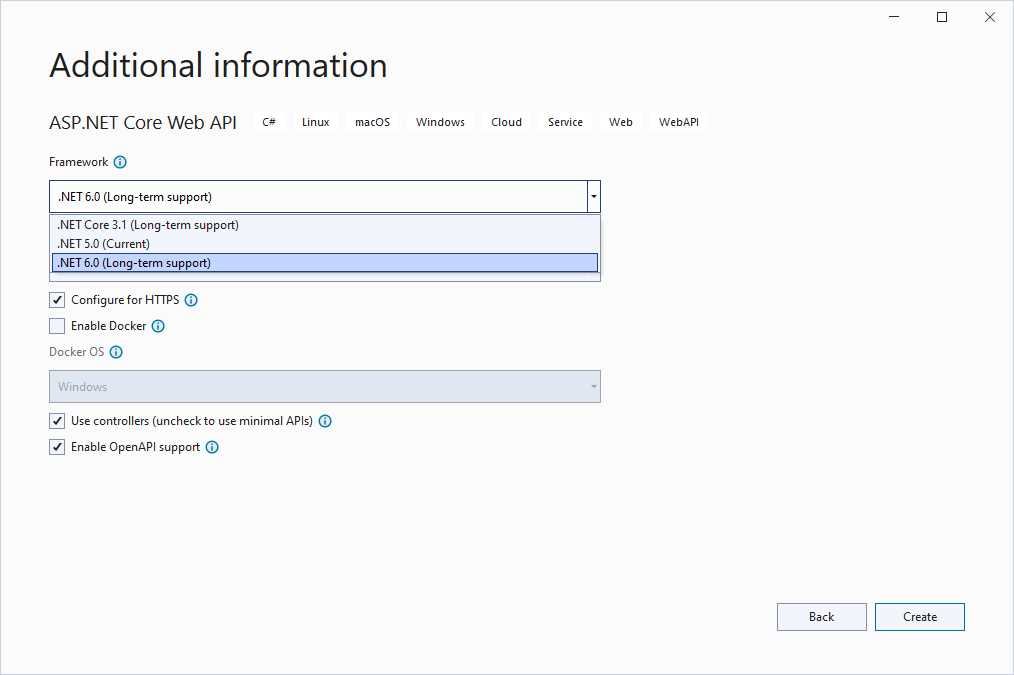
Task: Click the info icon beside Use controllers option
Action: point(324,421)
